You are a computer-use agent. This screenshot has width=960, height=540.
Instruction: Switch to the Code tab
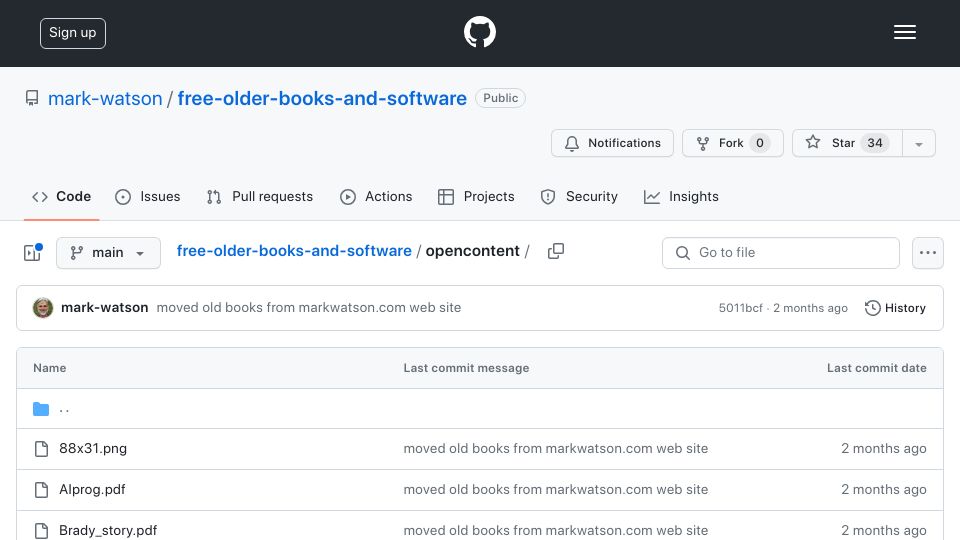(61, 197)
